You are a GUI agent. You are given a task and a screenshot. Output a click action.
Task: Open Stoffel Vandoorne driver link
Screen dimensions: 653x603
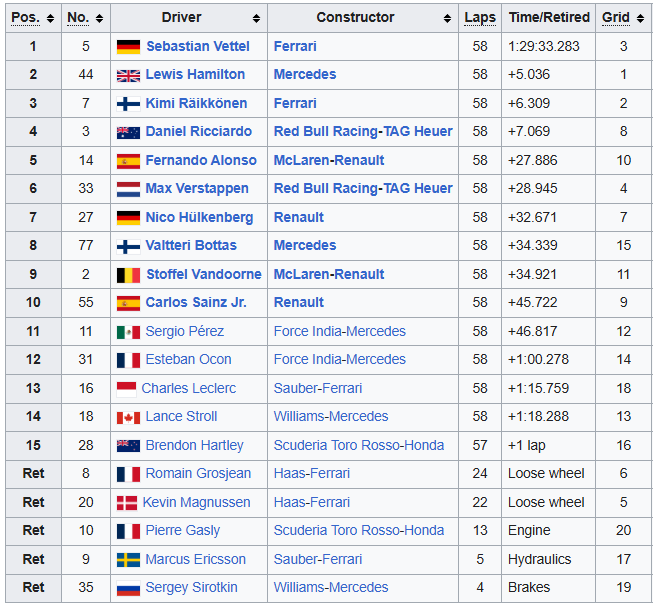tap(204, 274)
